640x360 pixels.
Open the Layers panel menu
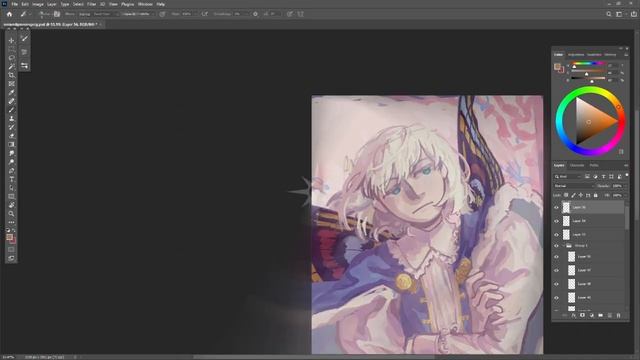626,165
